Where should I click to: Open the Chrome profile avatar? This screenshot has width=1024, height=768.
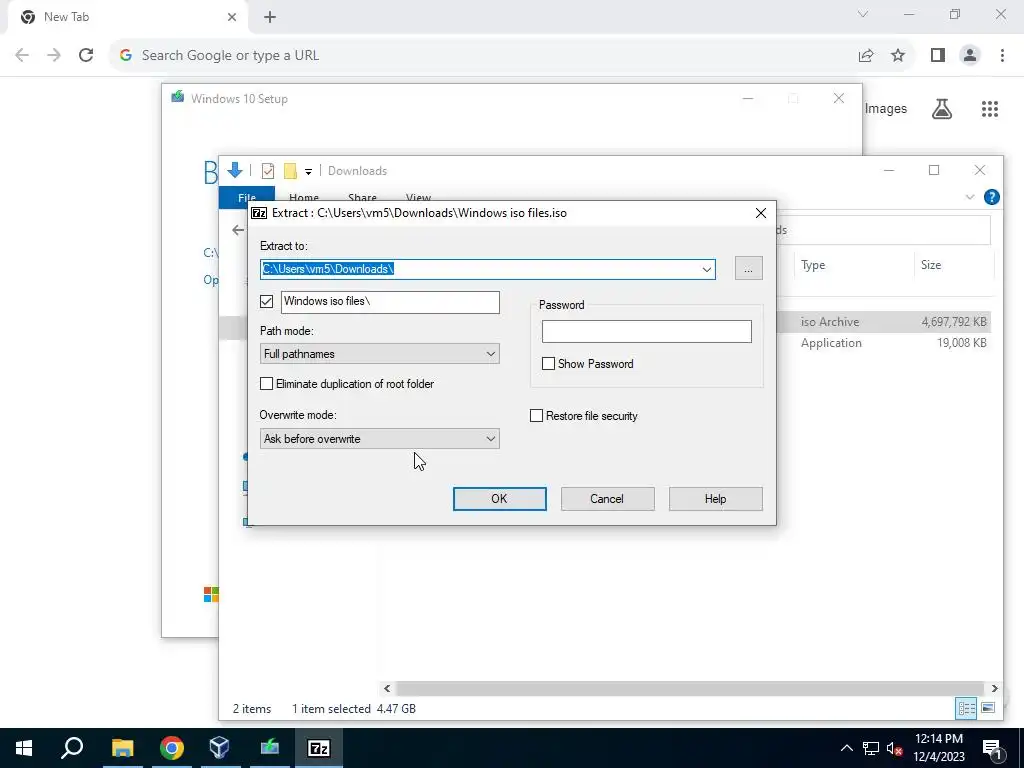[970, 56]
